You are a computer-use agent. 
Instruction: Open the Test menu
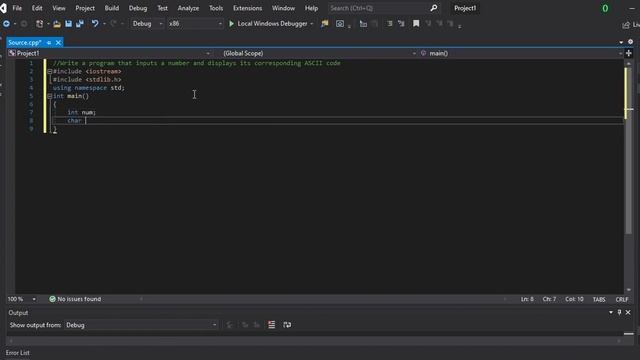click(162, 8)
